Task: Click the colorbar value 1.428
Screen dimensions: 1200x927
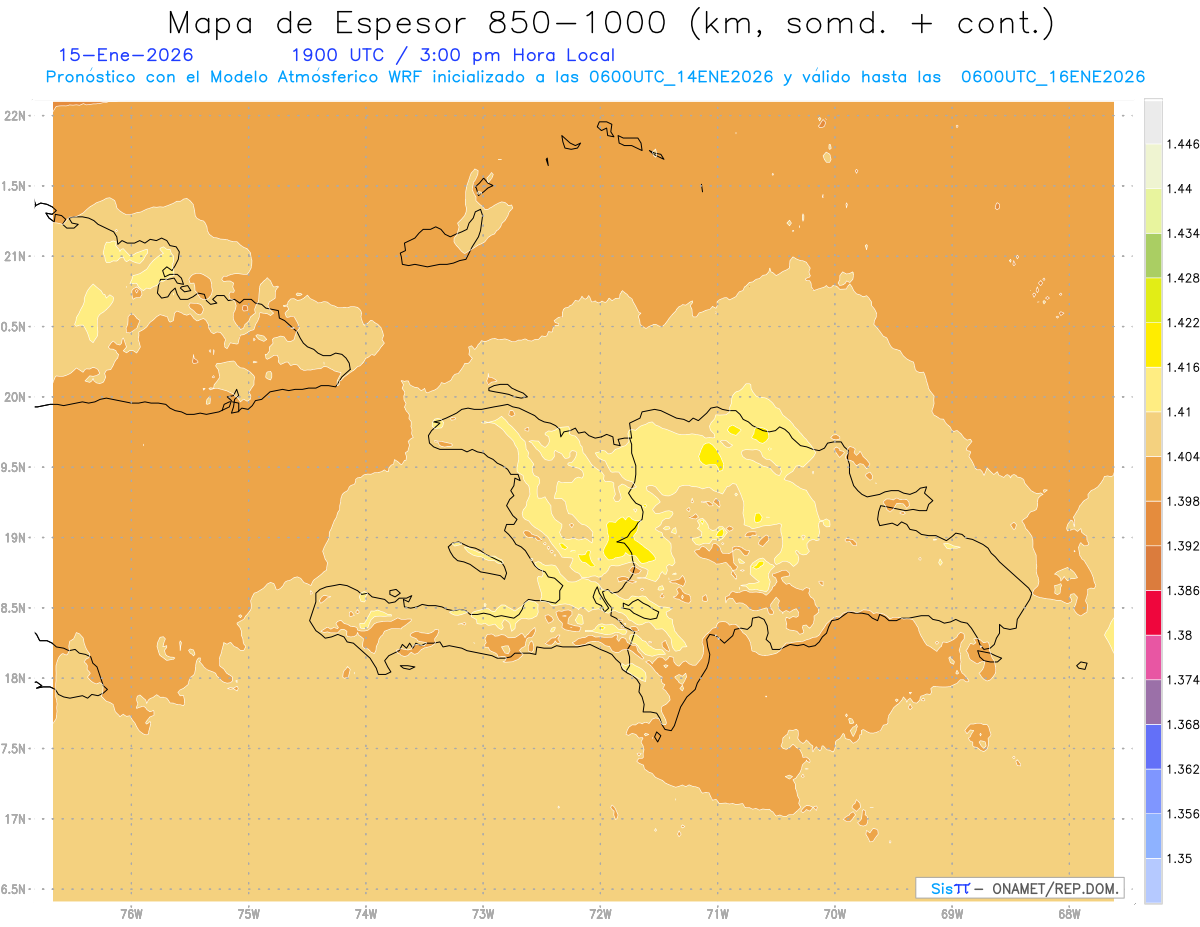Action: pyautogui.click(x=1182, y=278)
